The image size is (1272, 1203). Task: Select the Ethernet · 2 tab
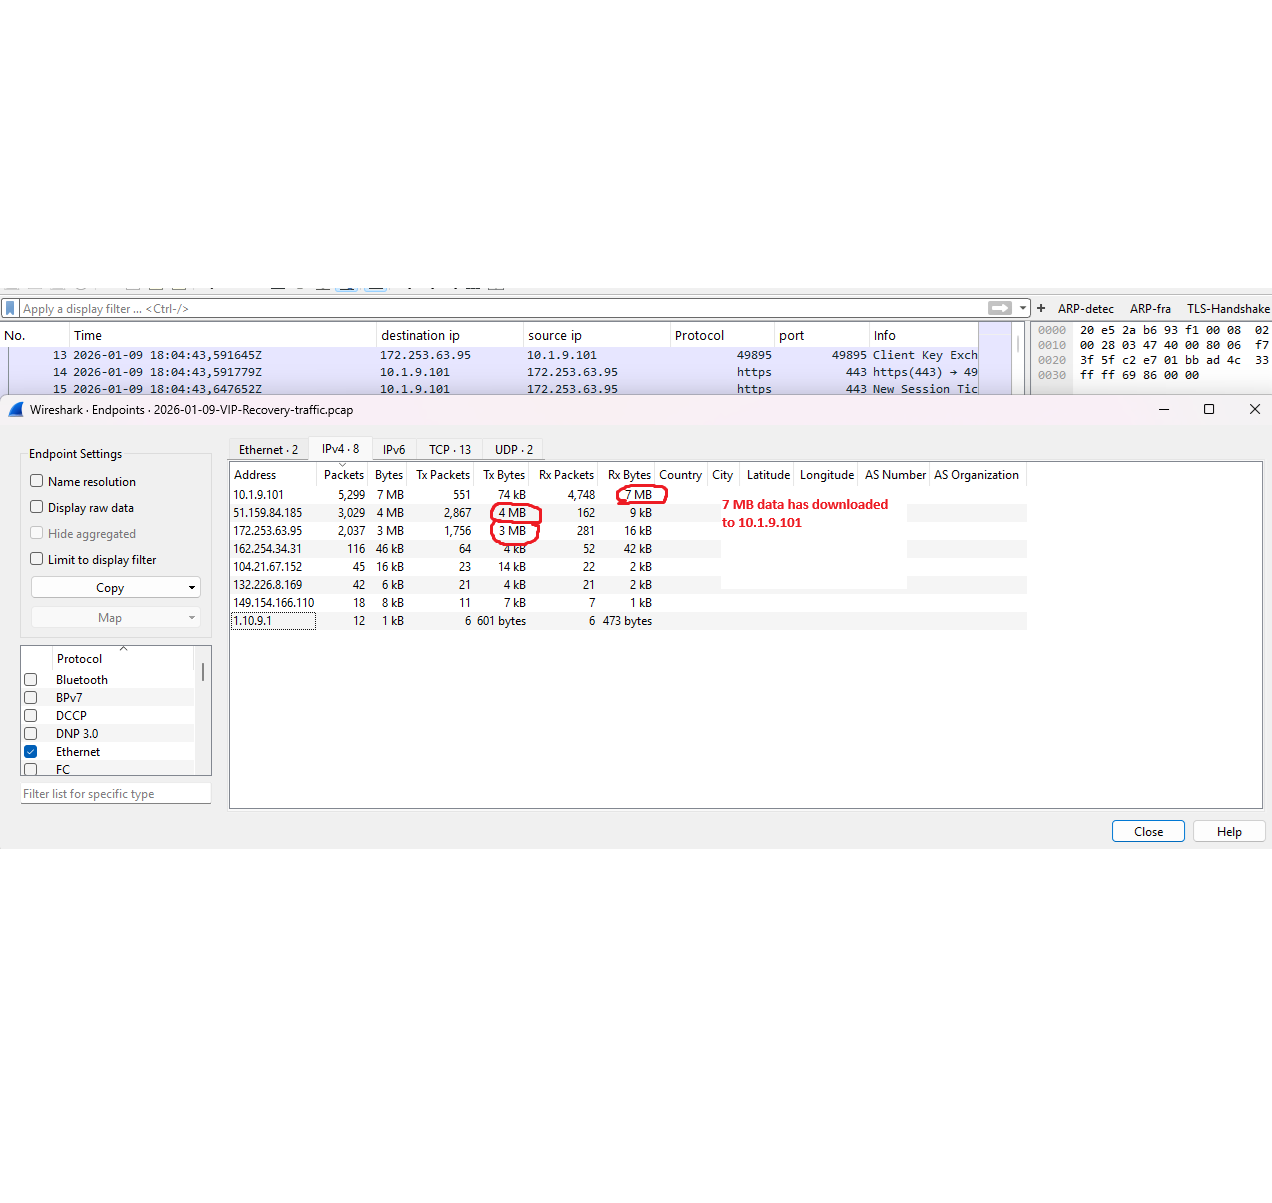point(267,449)
